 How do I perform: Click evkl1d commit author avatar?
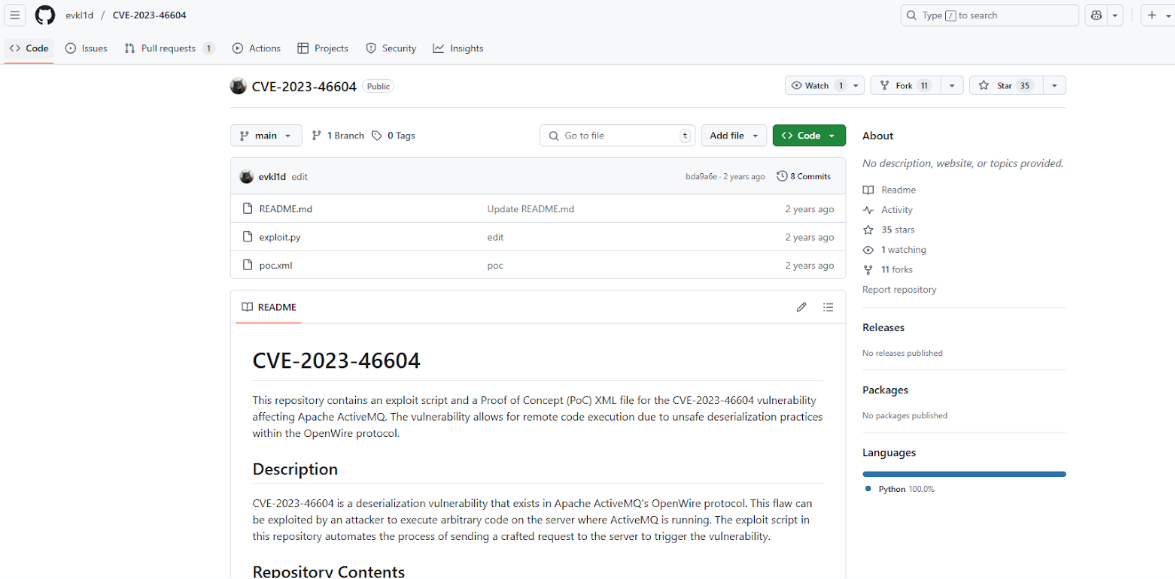(246, 177)
